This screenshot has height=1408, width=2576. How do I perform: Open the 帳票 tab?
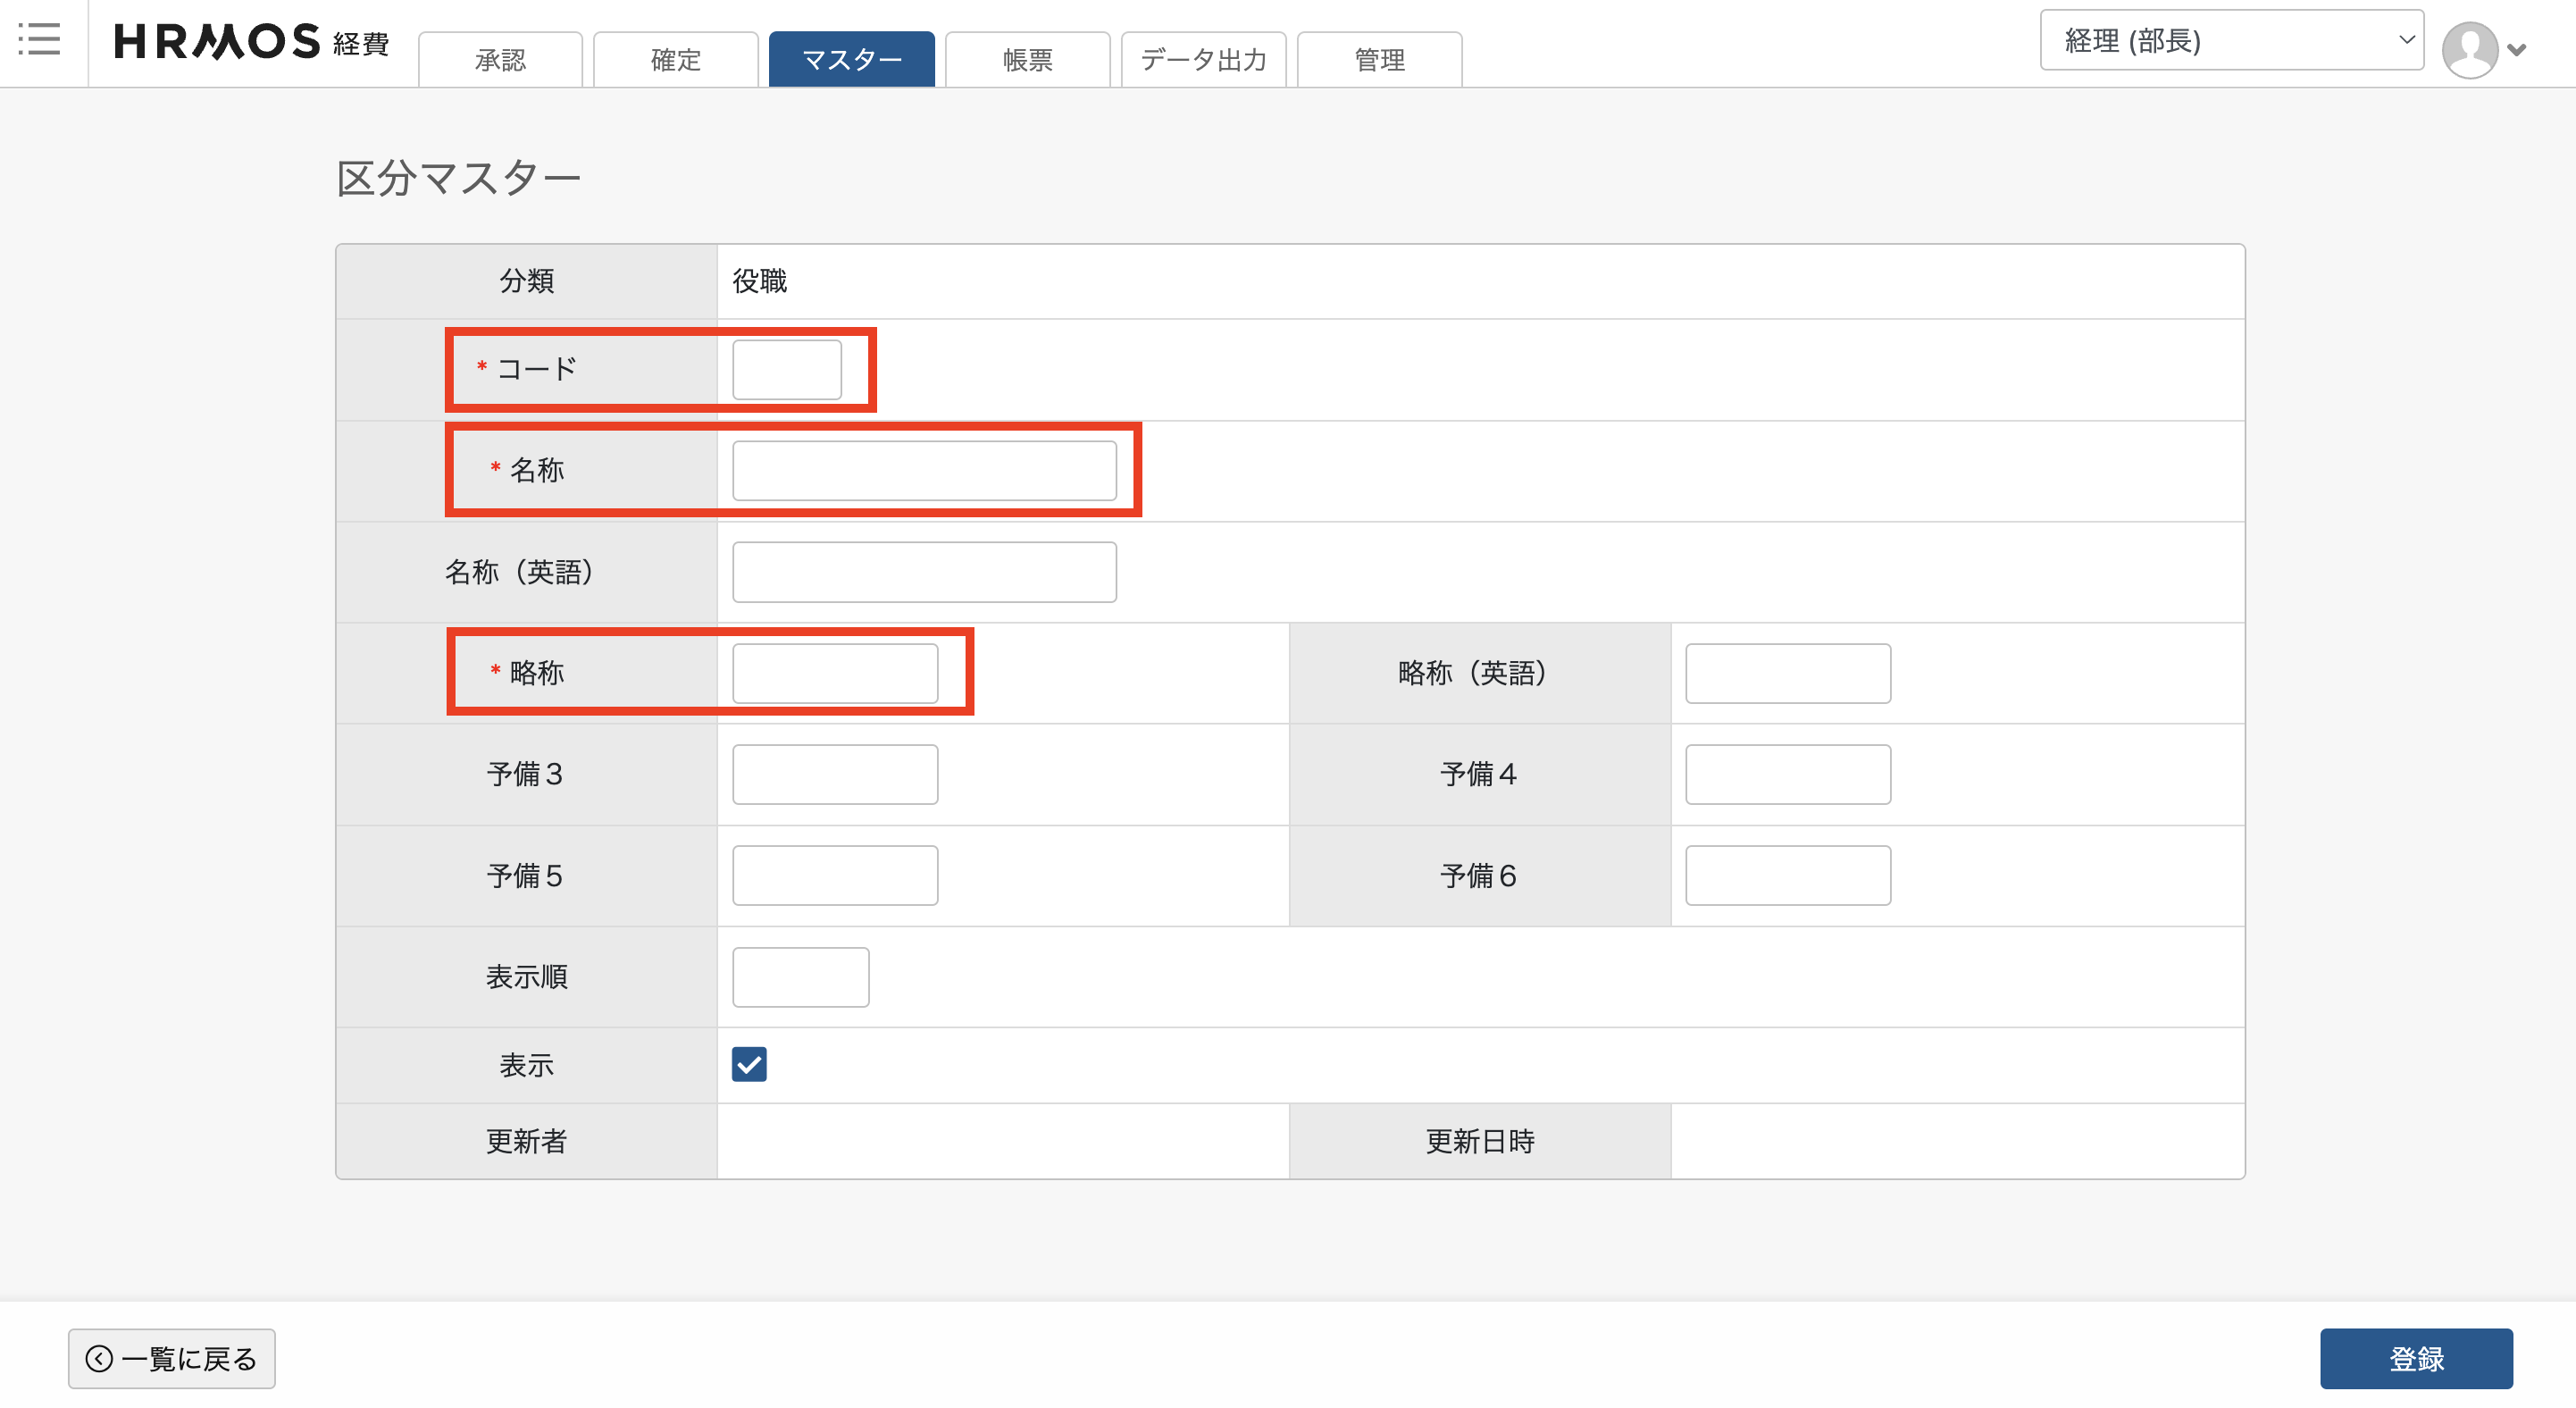[x=1028, y=60]
